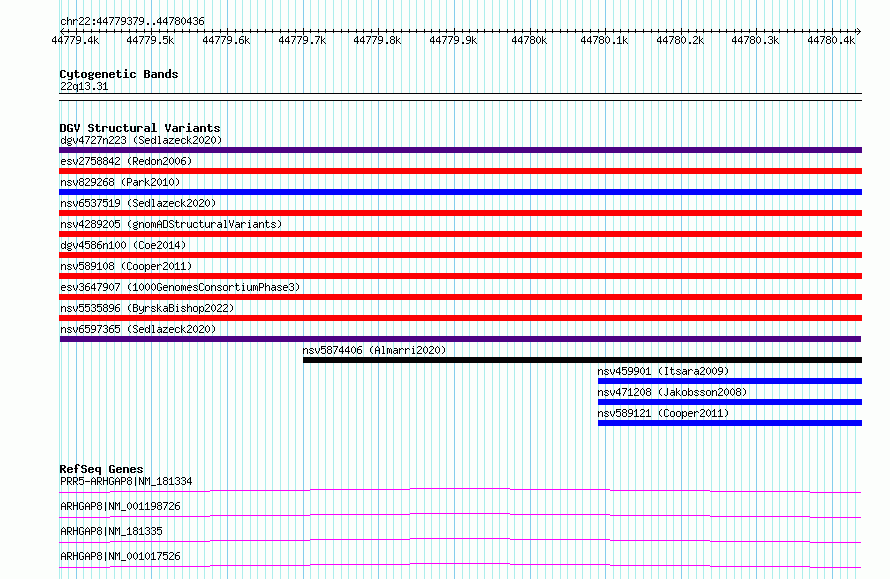Screen dimensions: 890x579
Task: Click the 44780.1k ruler position
Action: click(604, 40)
